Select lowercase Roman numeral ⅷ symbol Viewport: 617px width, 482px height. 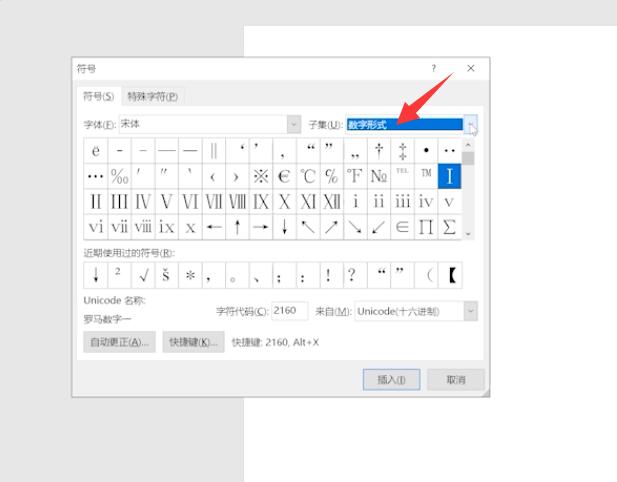pyautogui.click(x=143, y=227)
